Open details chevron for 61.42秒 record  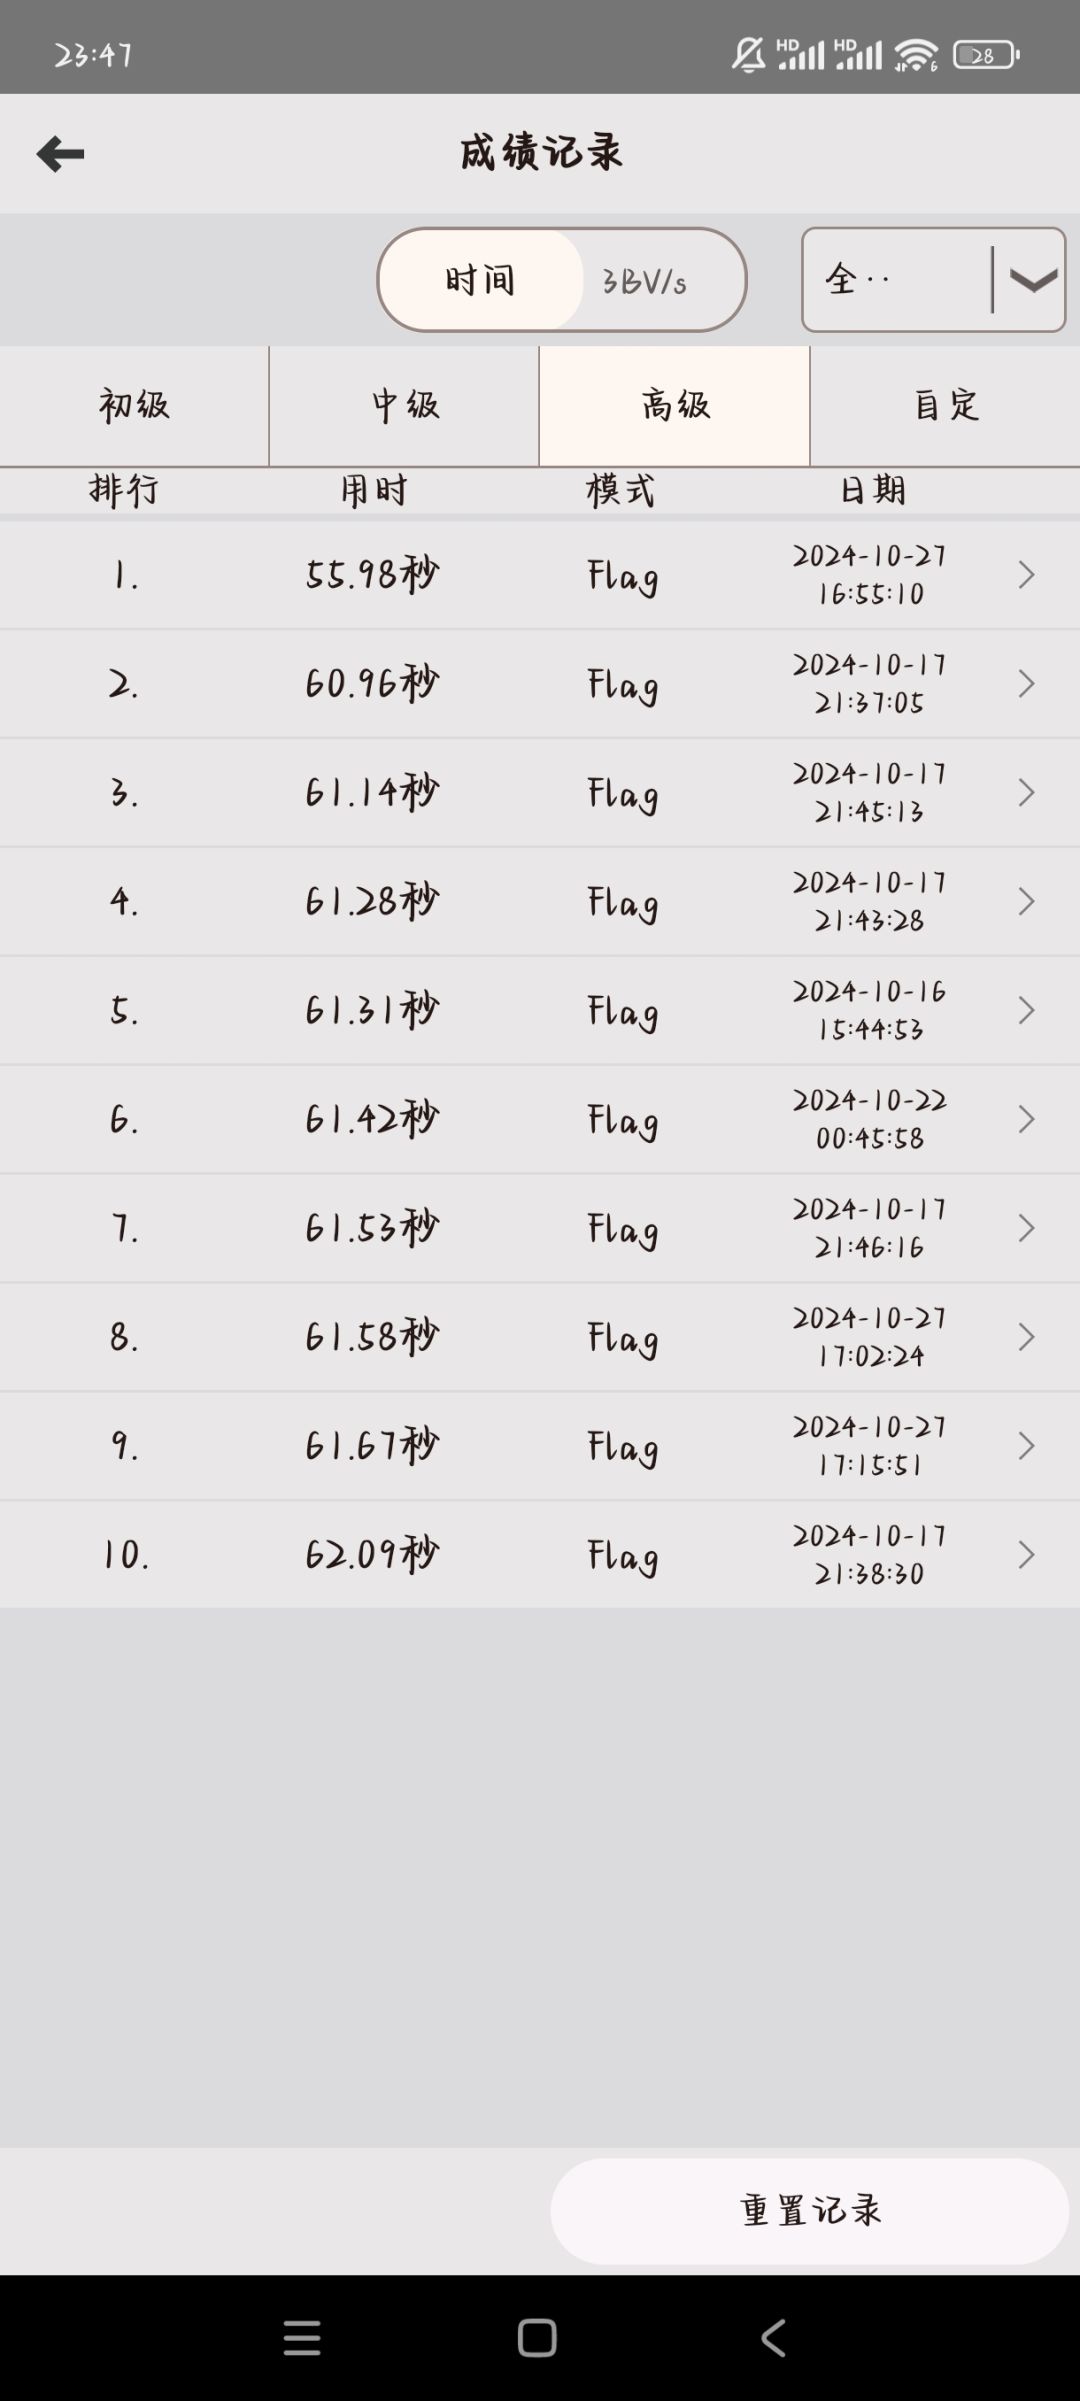coord(1026,1119)
